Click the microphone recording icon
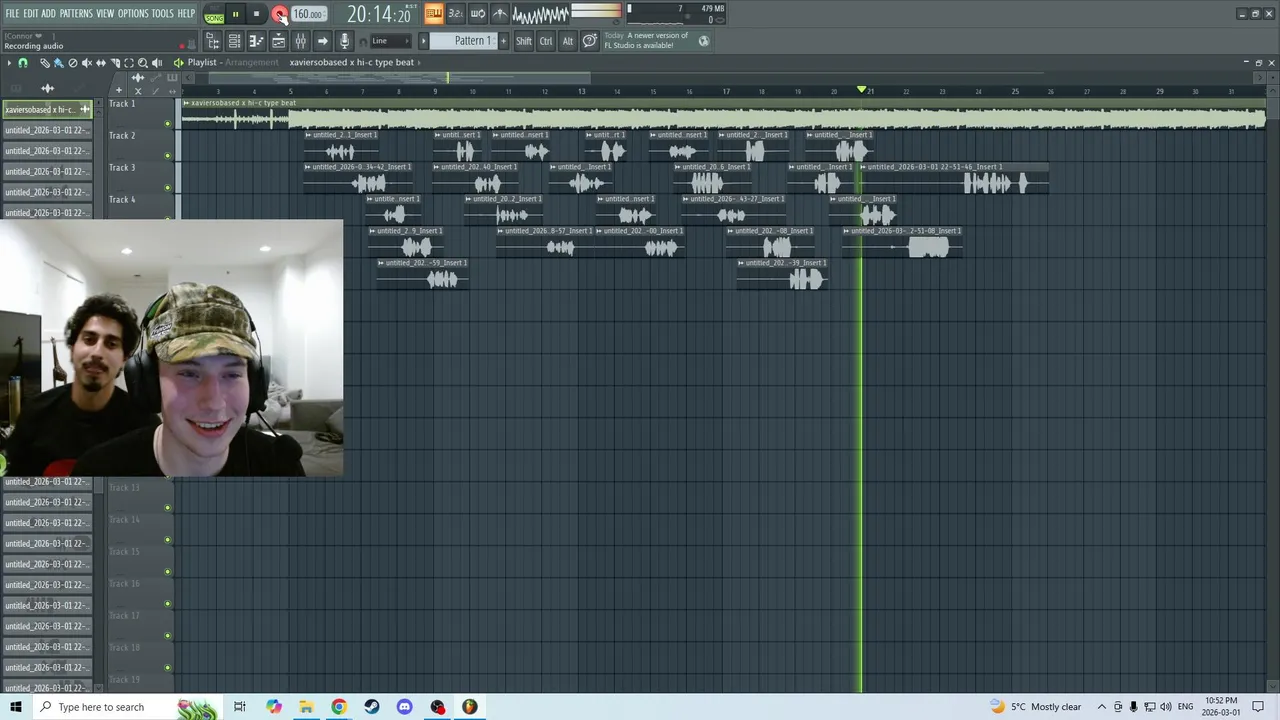 point(344,41)
